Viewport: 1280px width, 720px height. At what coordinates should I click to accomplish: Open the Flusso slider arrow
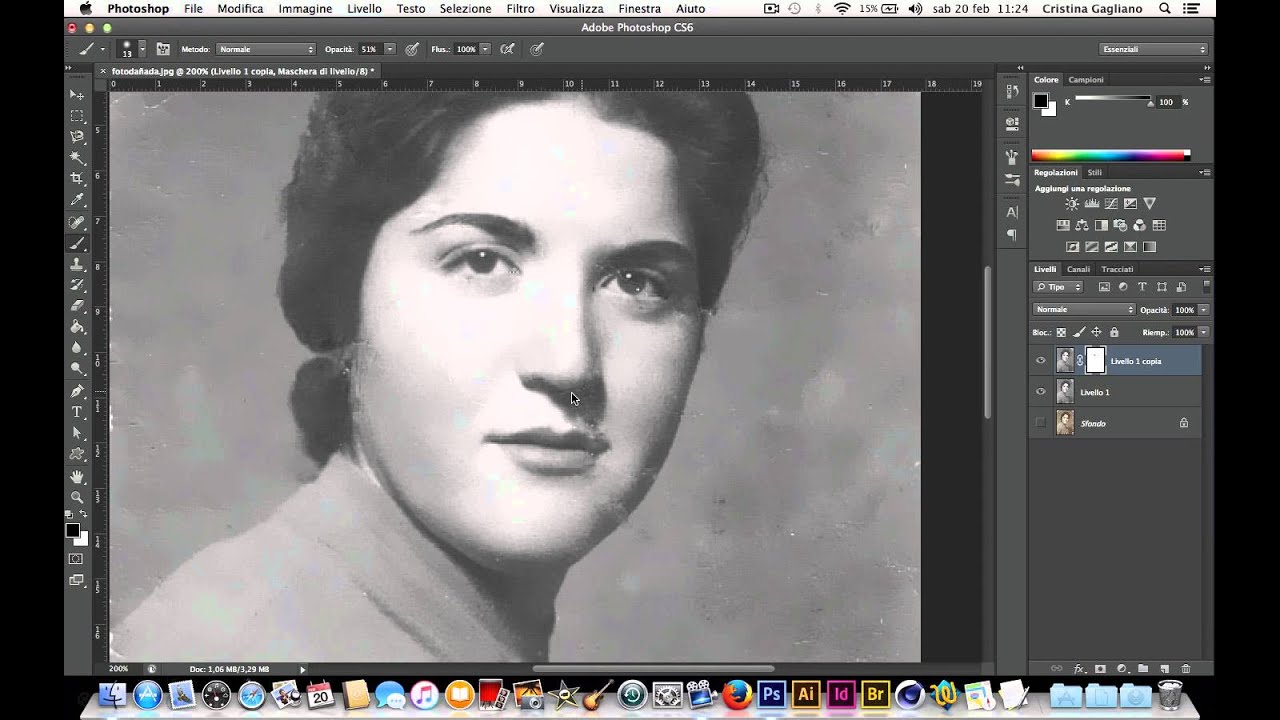click(x=485, y=49)
